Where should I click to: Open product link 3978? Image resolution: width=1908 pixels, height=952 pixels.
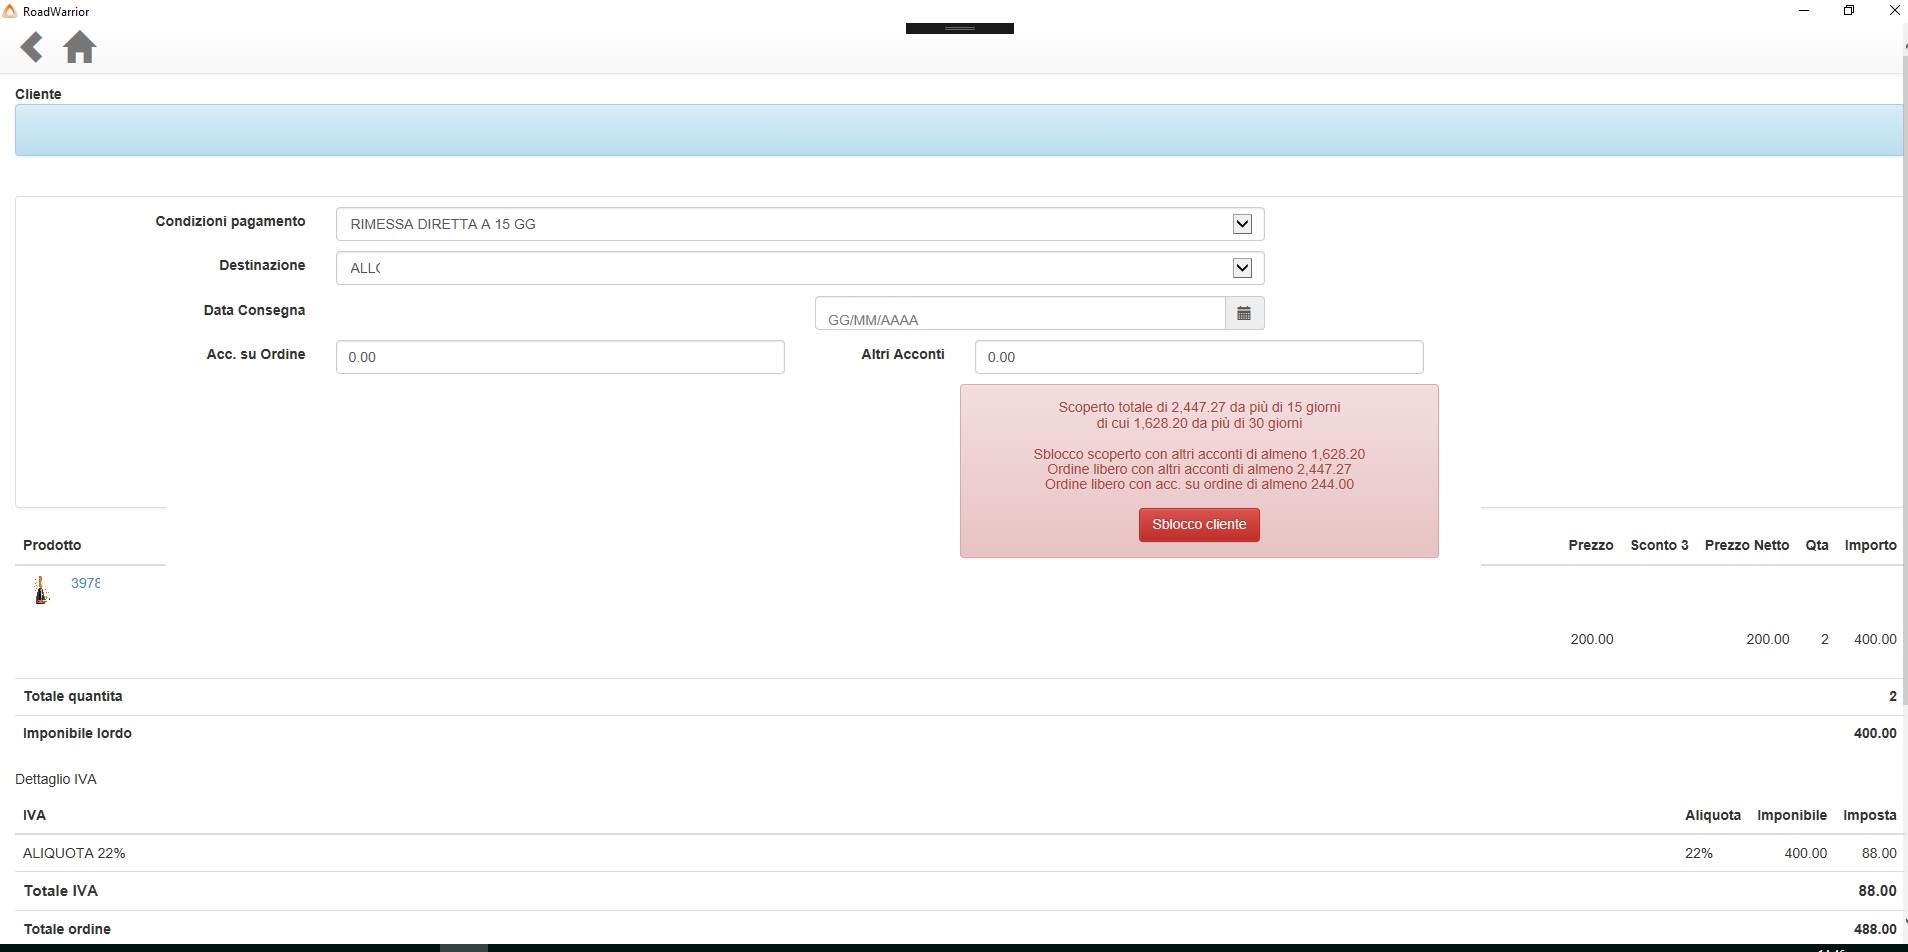[85, 583]
